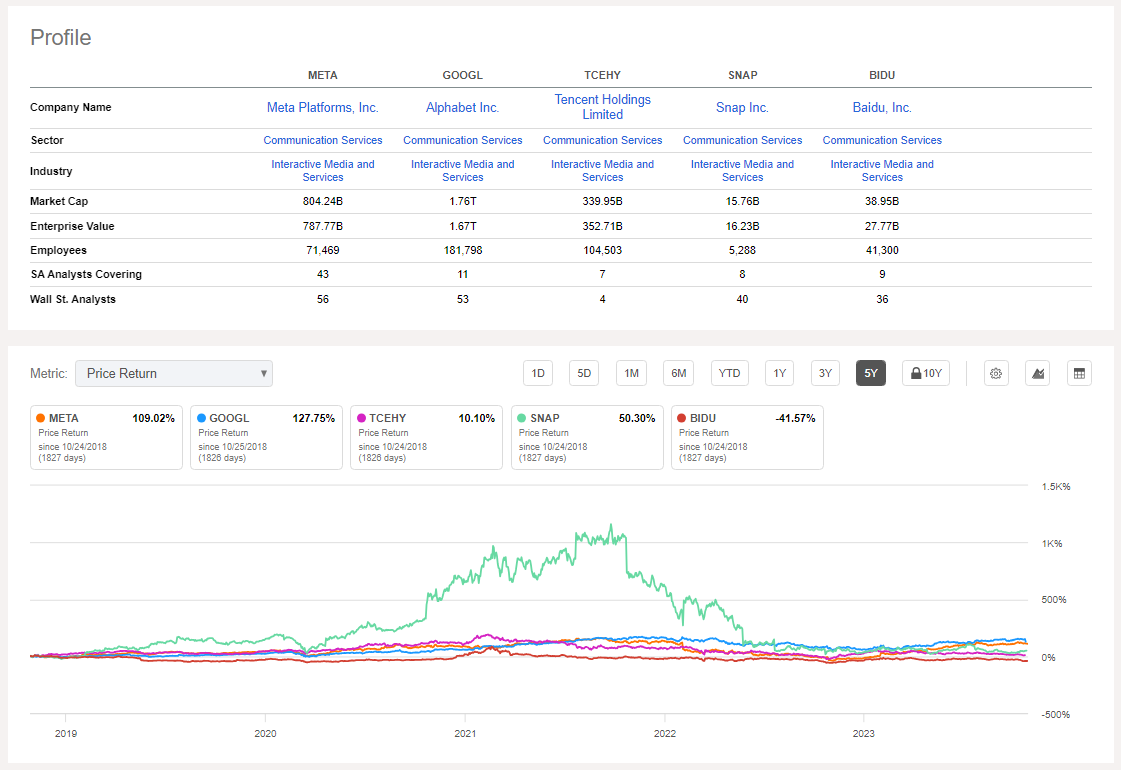Viewport: 1121px width, 770px height.
Task: Show data table view icon
Action: tap(1080, 373)
